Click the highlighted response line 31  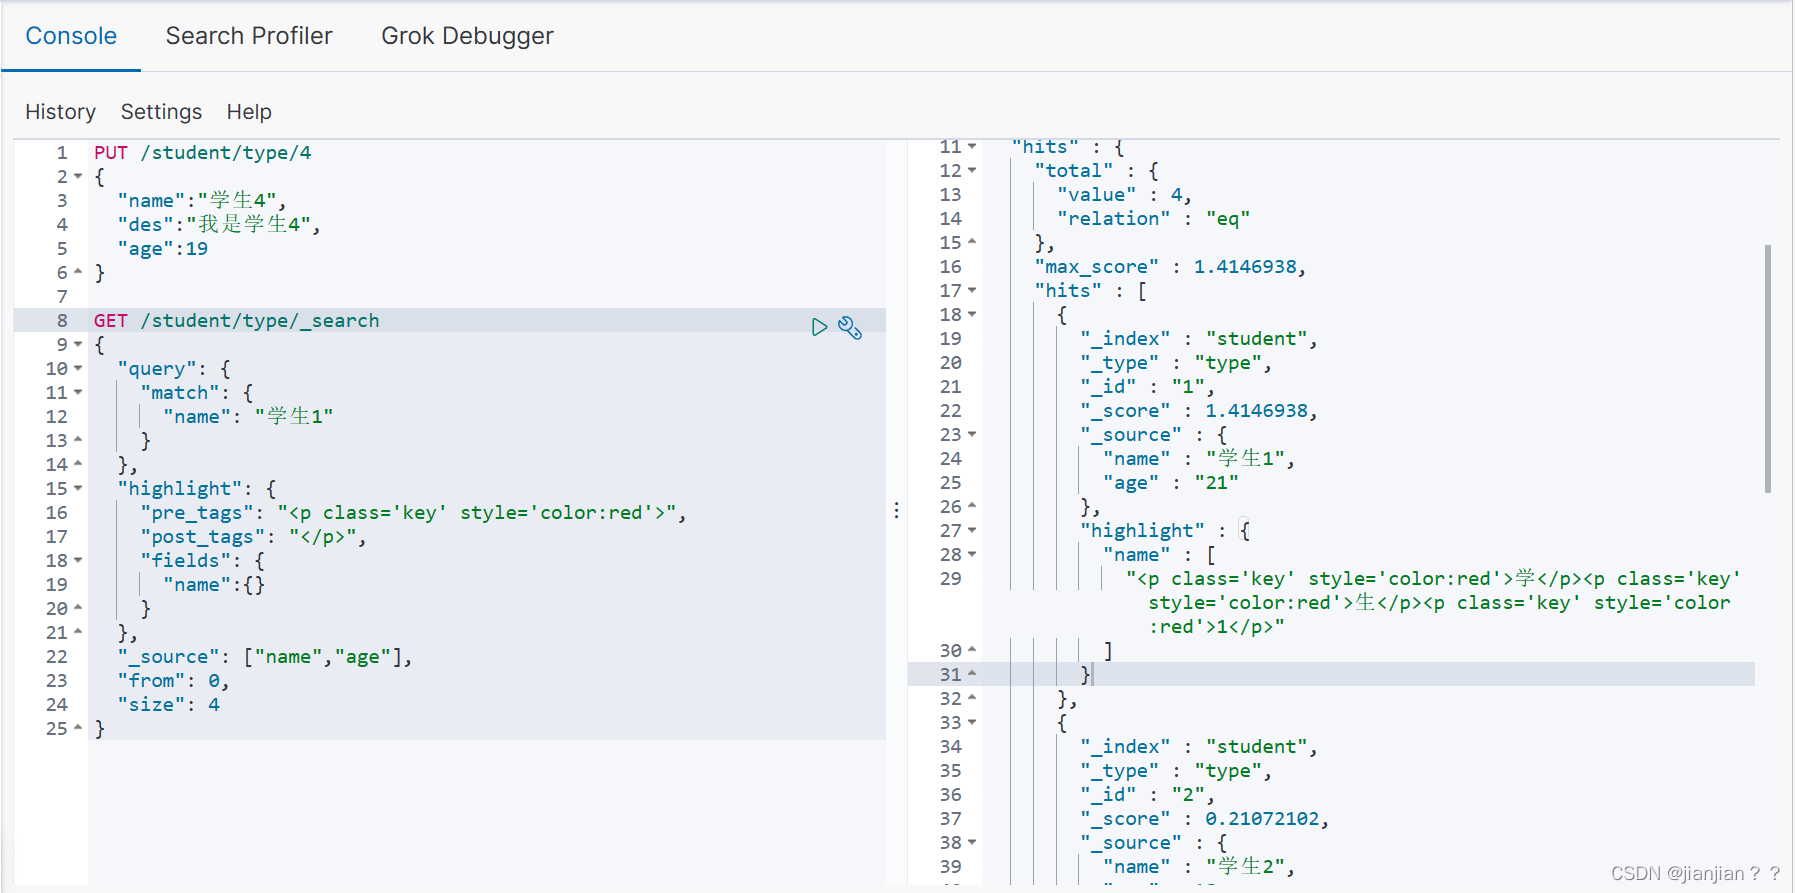[1330, 675]
